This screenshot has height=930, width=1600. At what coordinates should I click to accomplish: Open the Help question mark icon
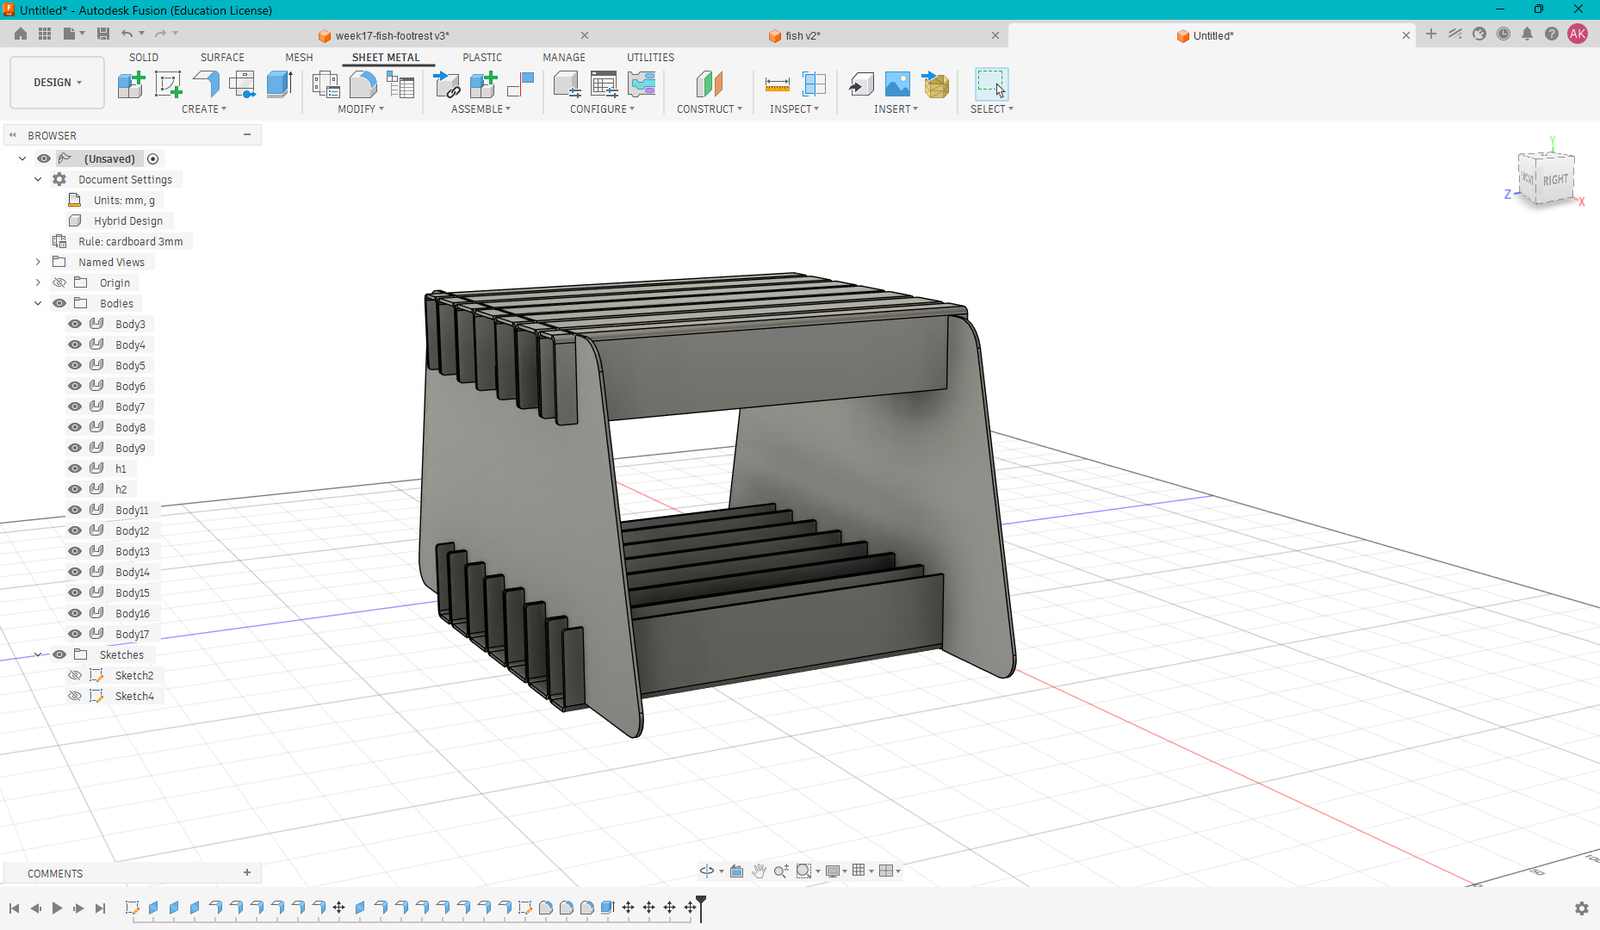(x=1551, y=34)
